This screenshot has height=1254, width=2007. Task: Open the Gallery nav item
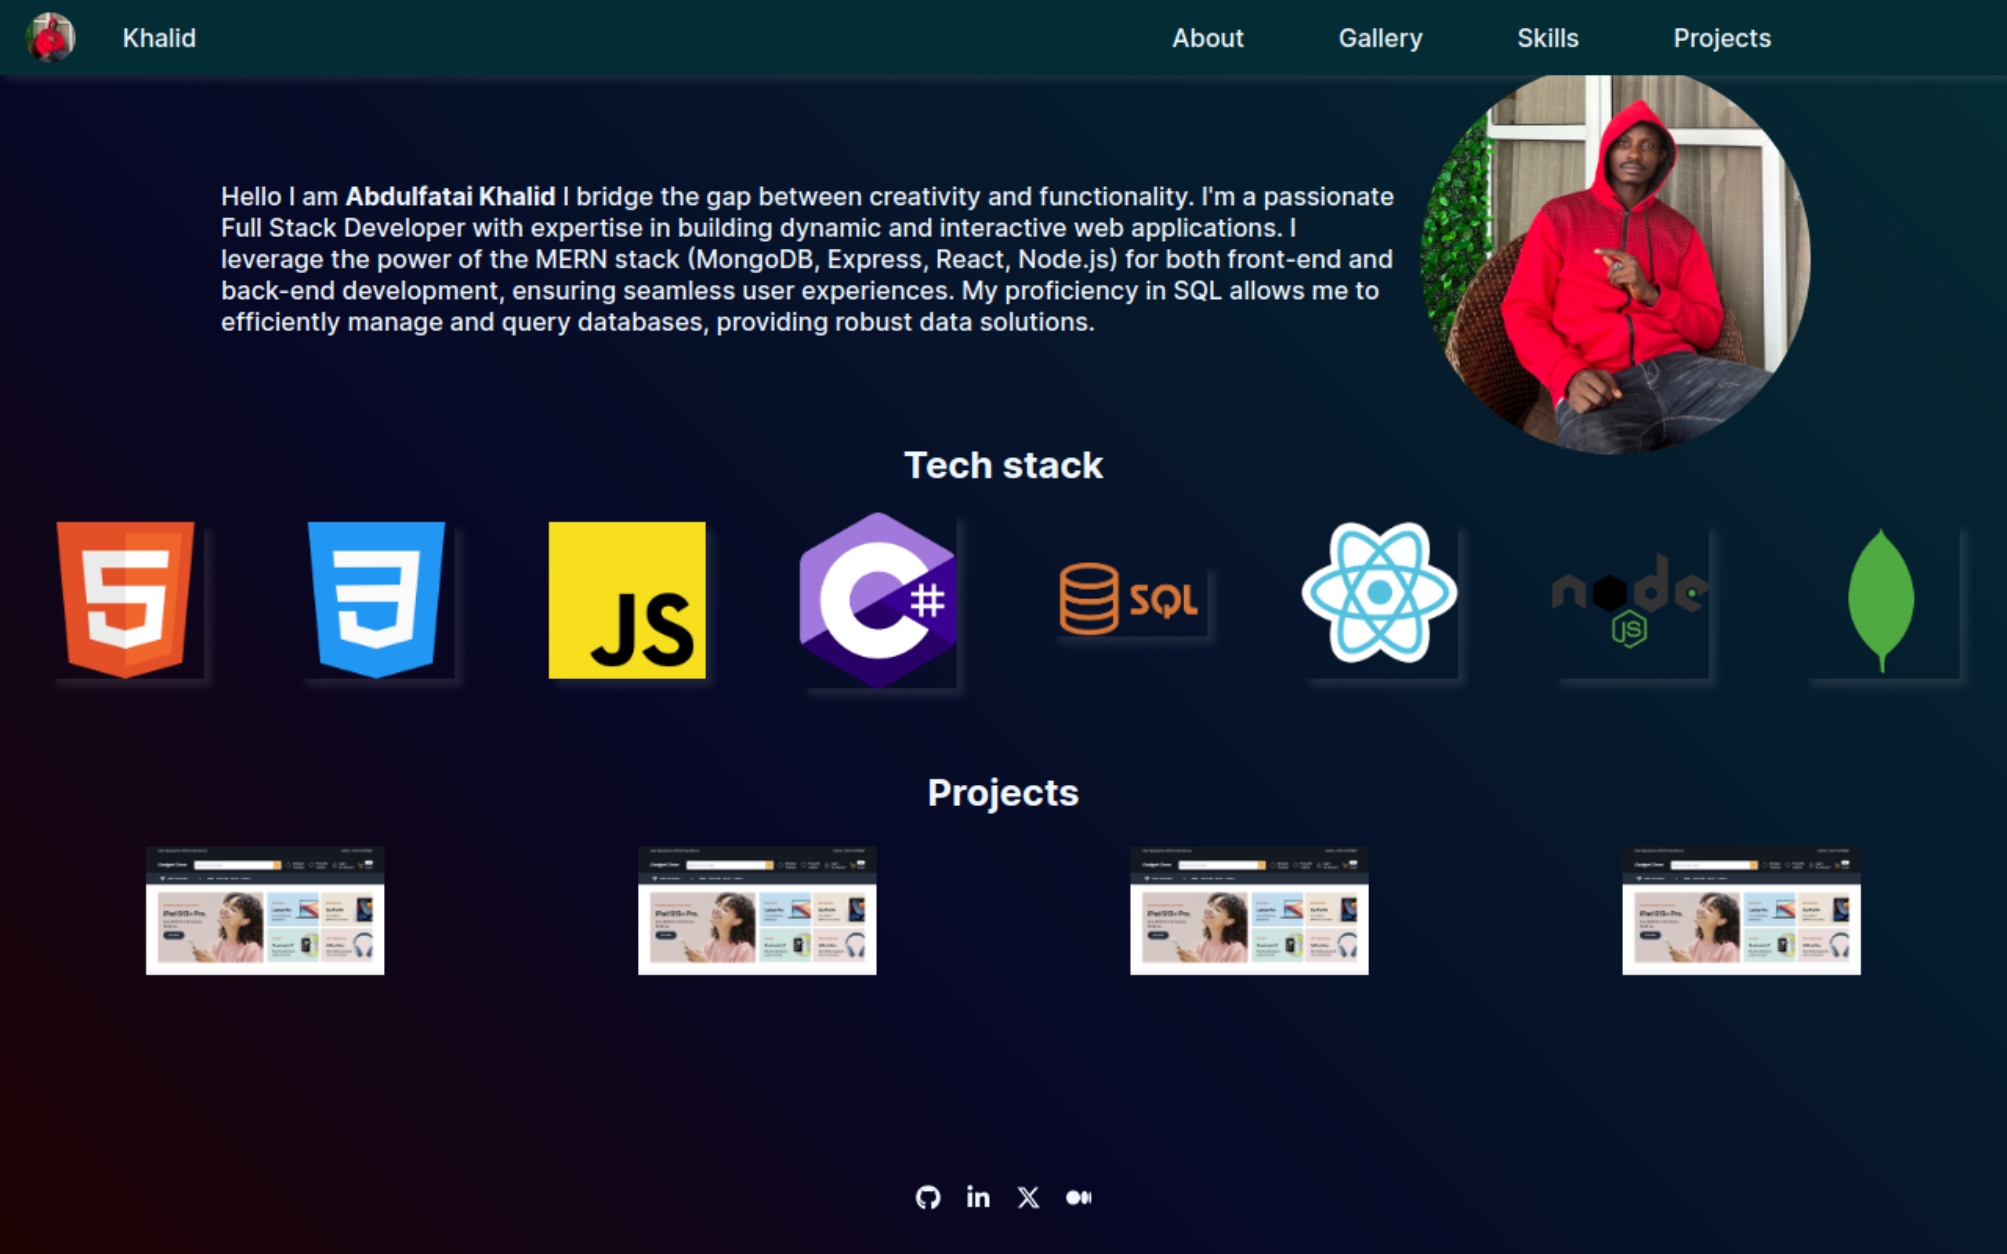[1380, 38]
